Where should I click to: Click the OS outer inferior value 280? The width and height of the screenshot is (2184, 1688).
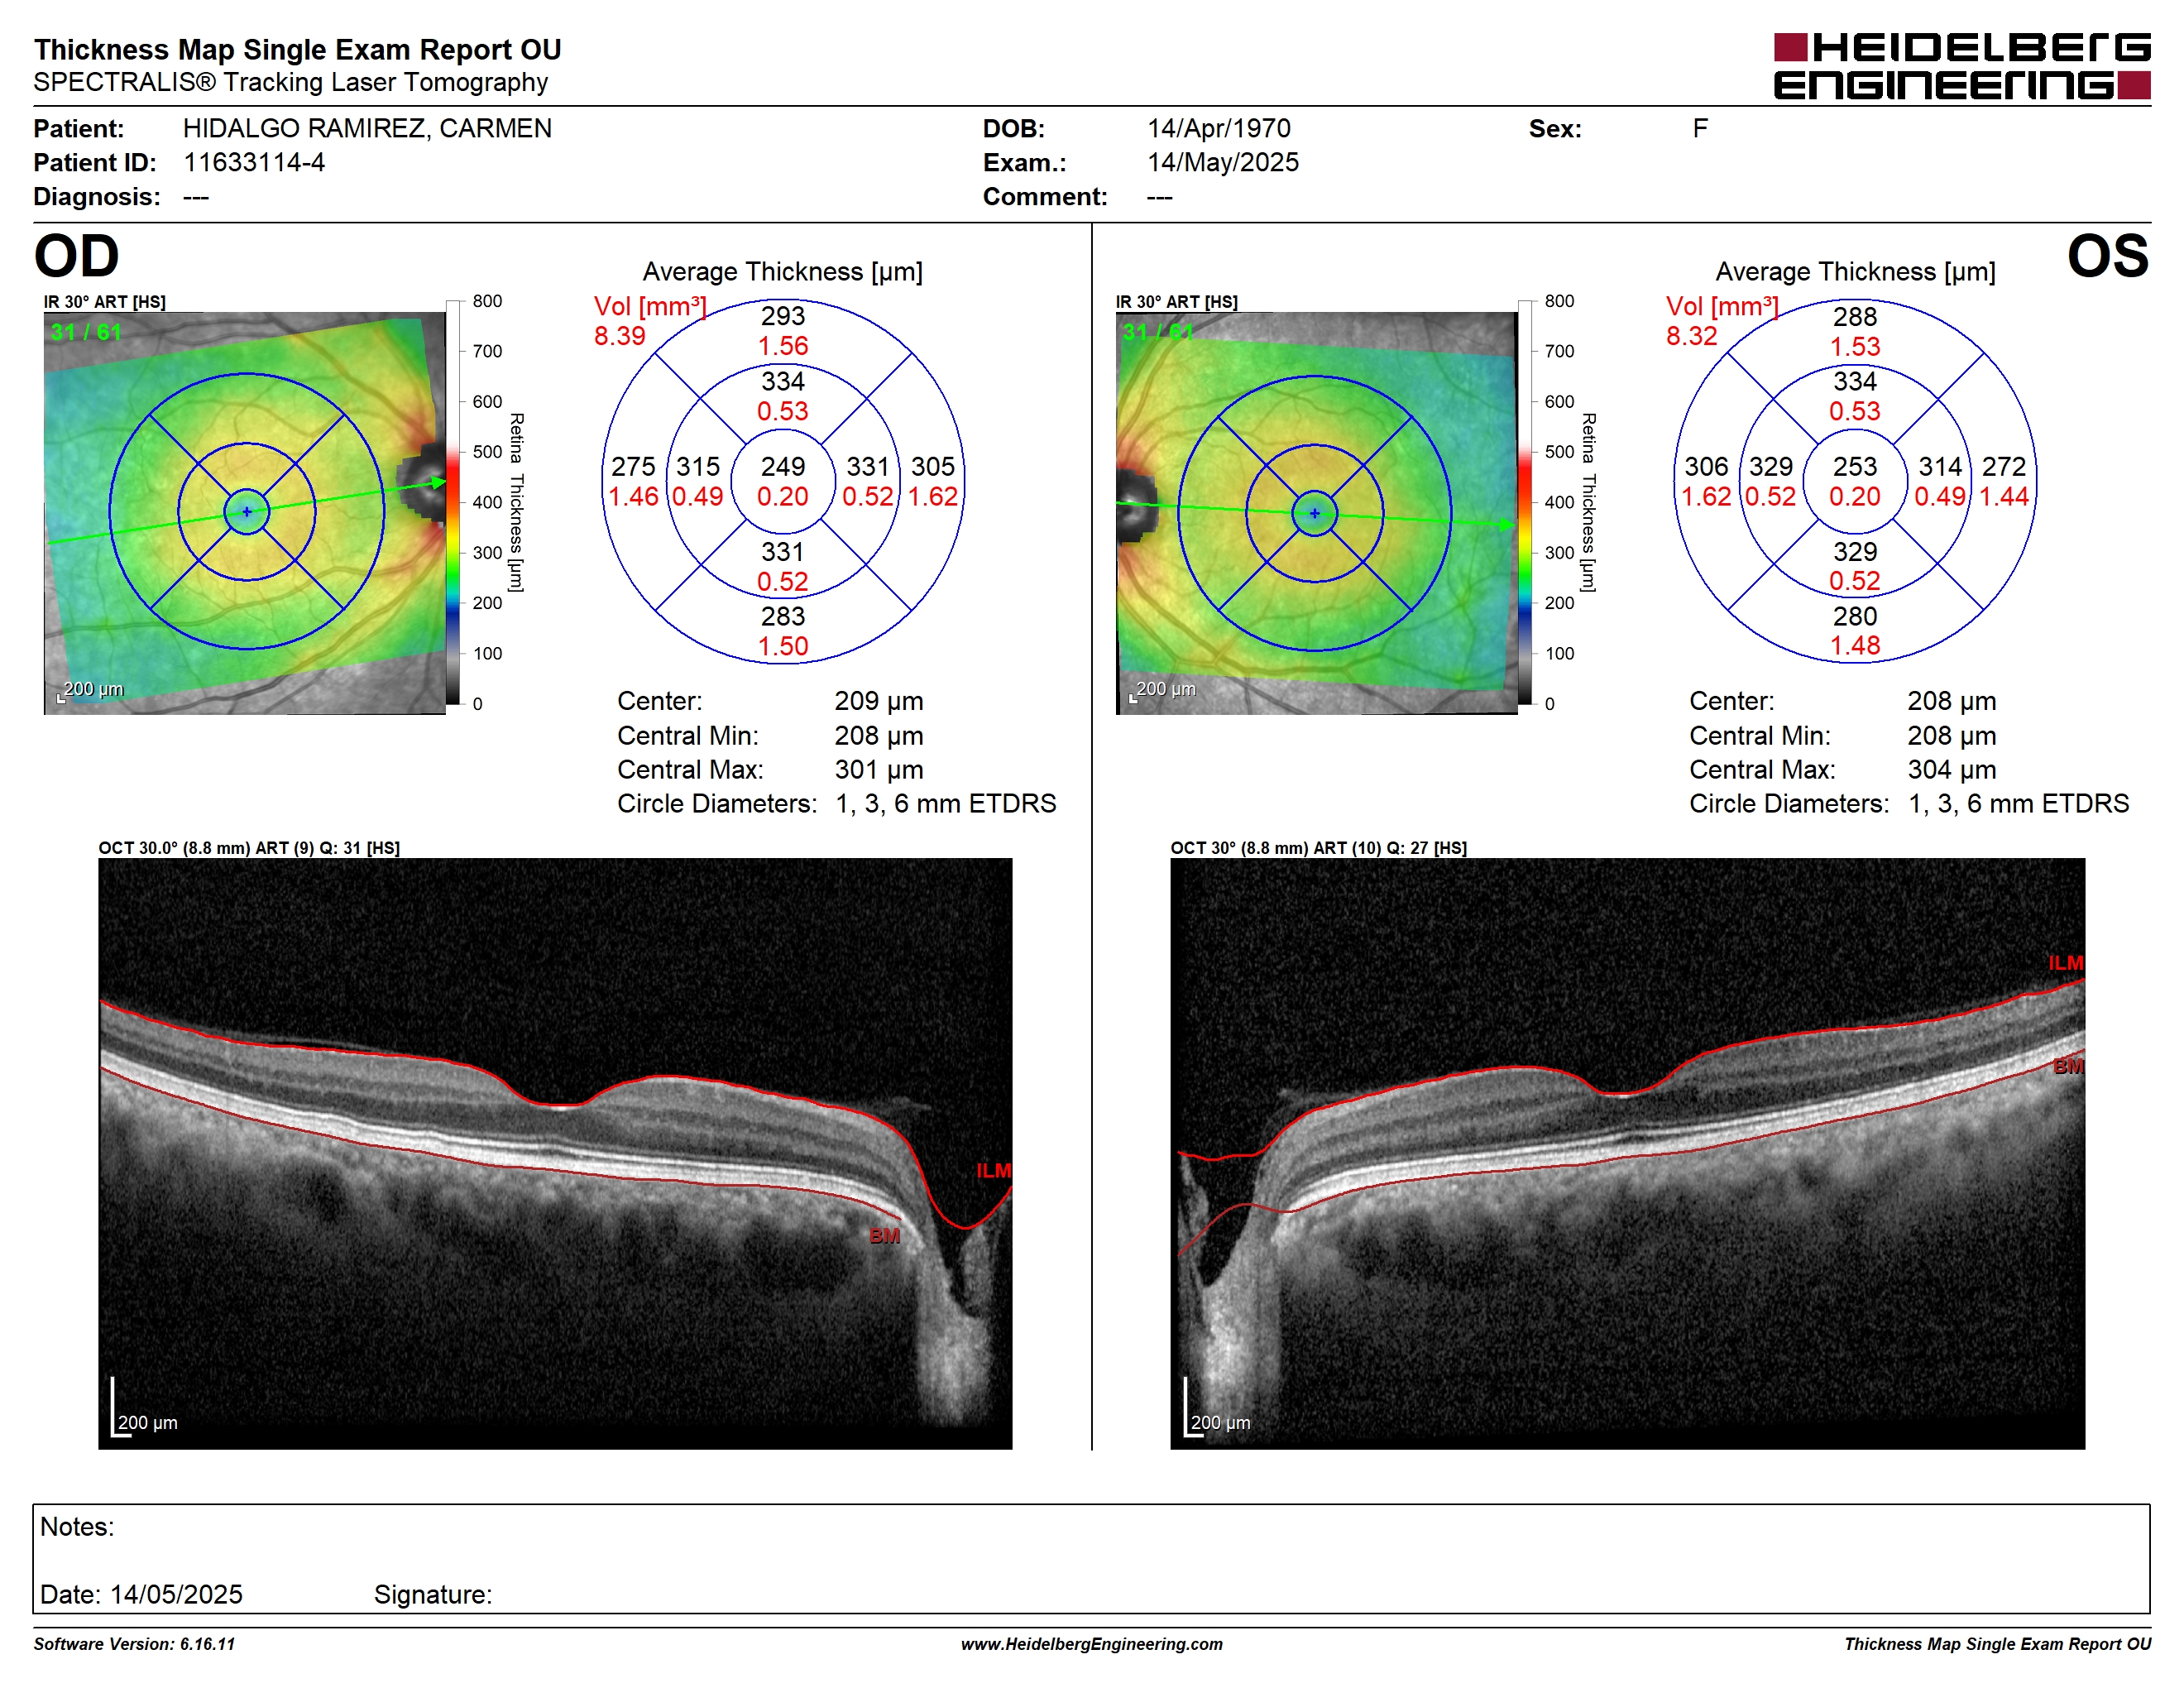tap(1855, 616)
